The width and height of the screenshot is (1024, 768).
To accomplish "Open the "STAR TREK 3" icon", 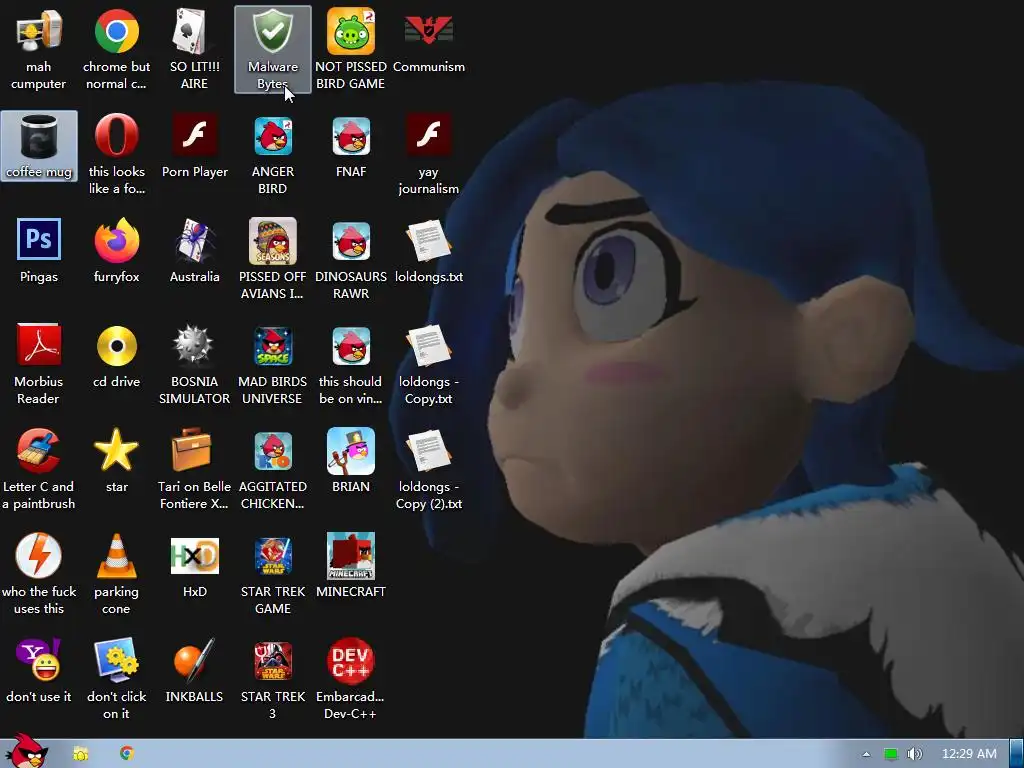I will [x=272, y=680].
